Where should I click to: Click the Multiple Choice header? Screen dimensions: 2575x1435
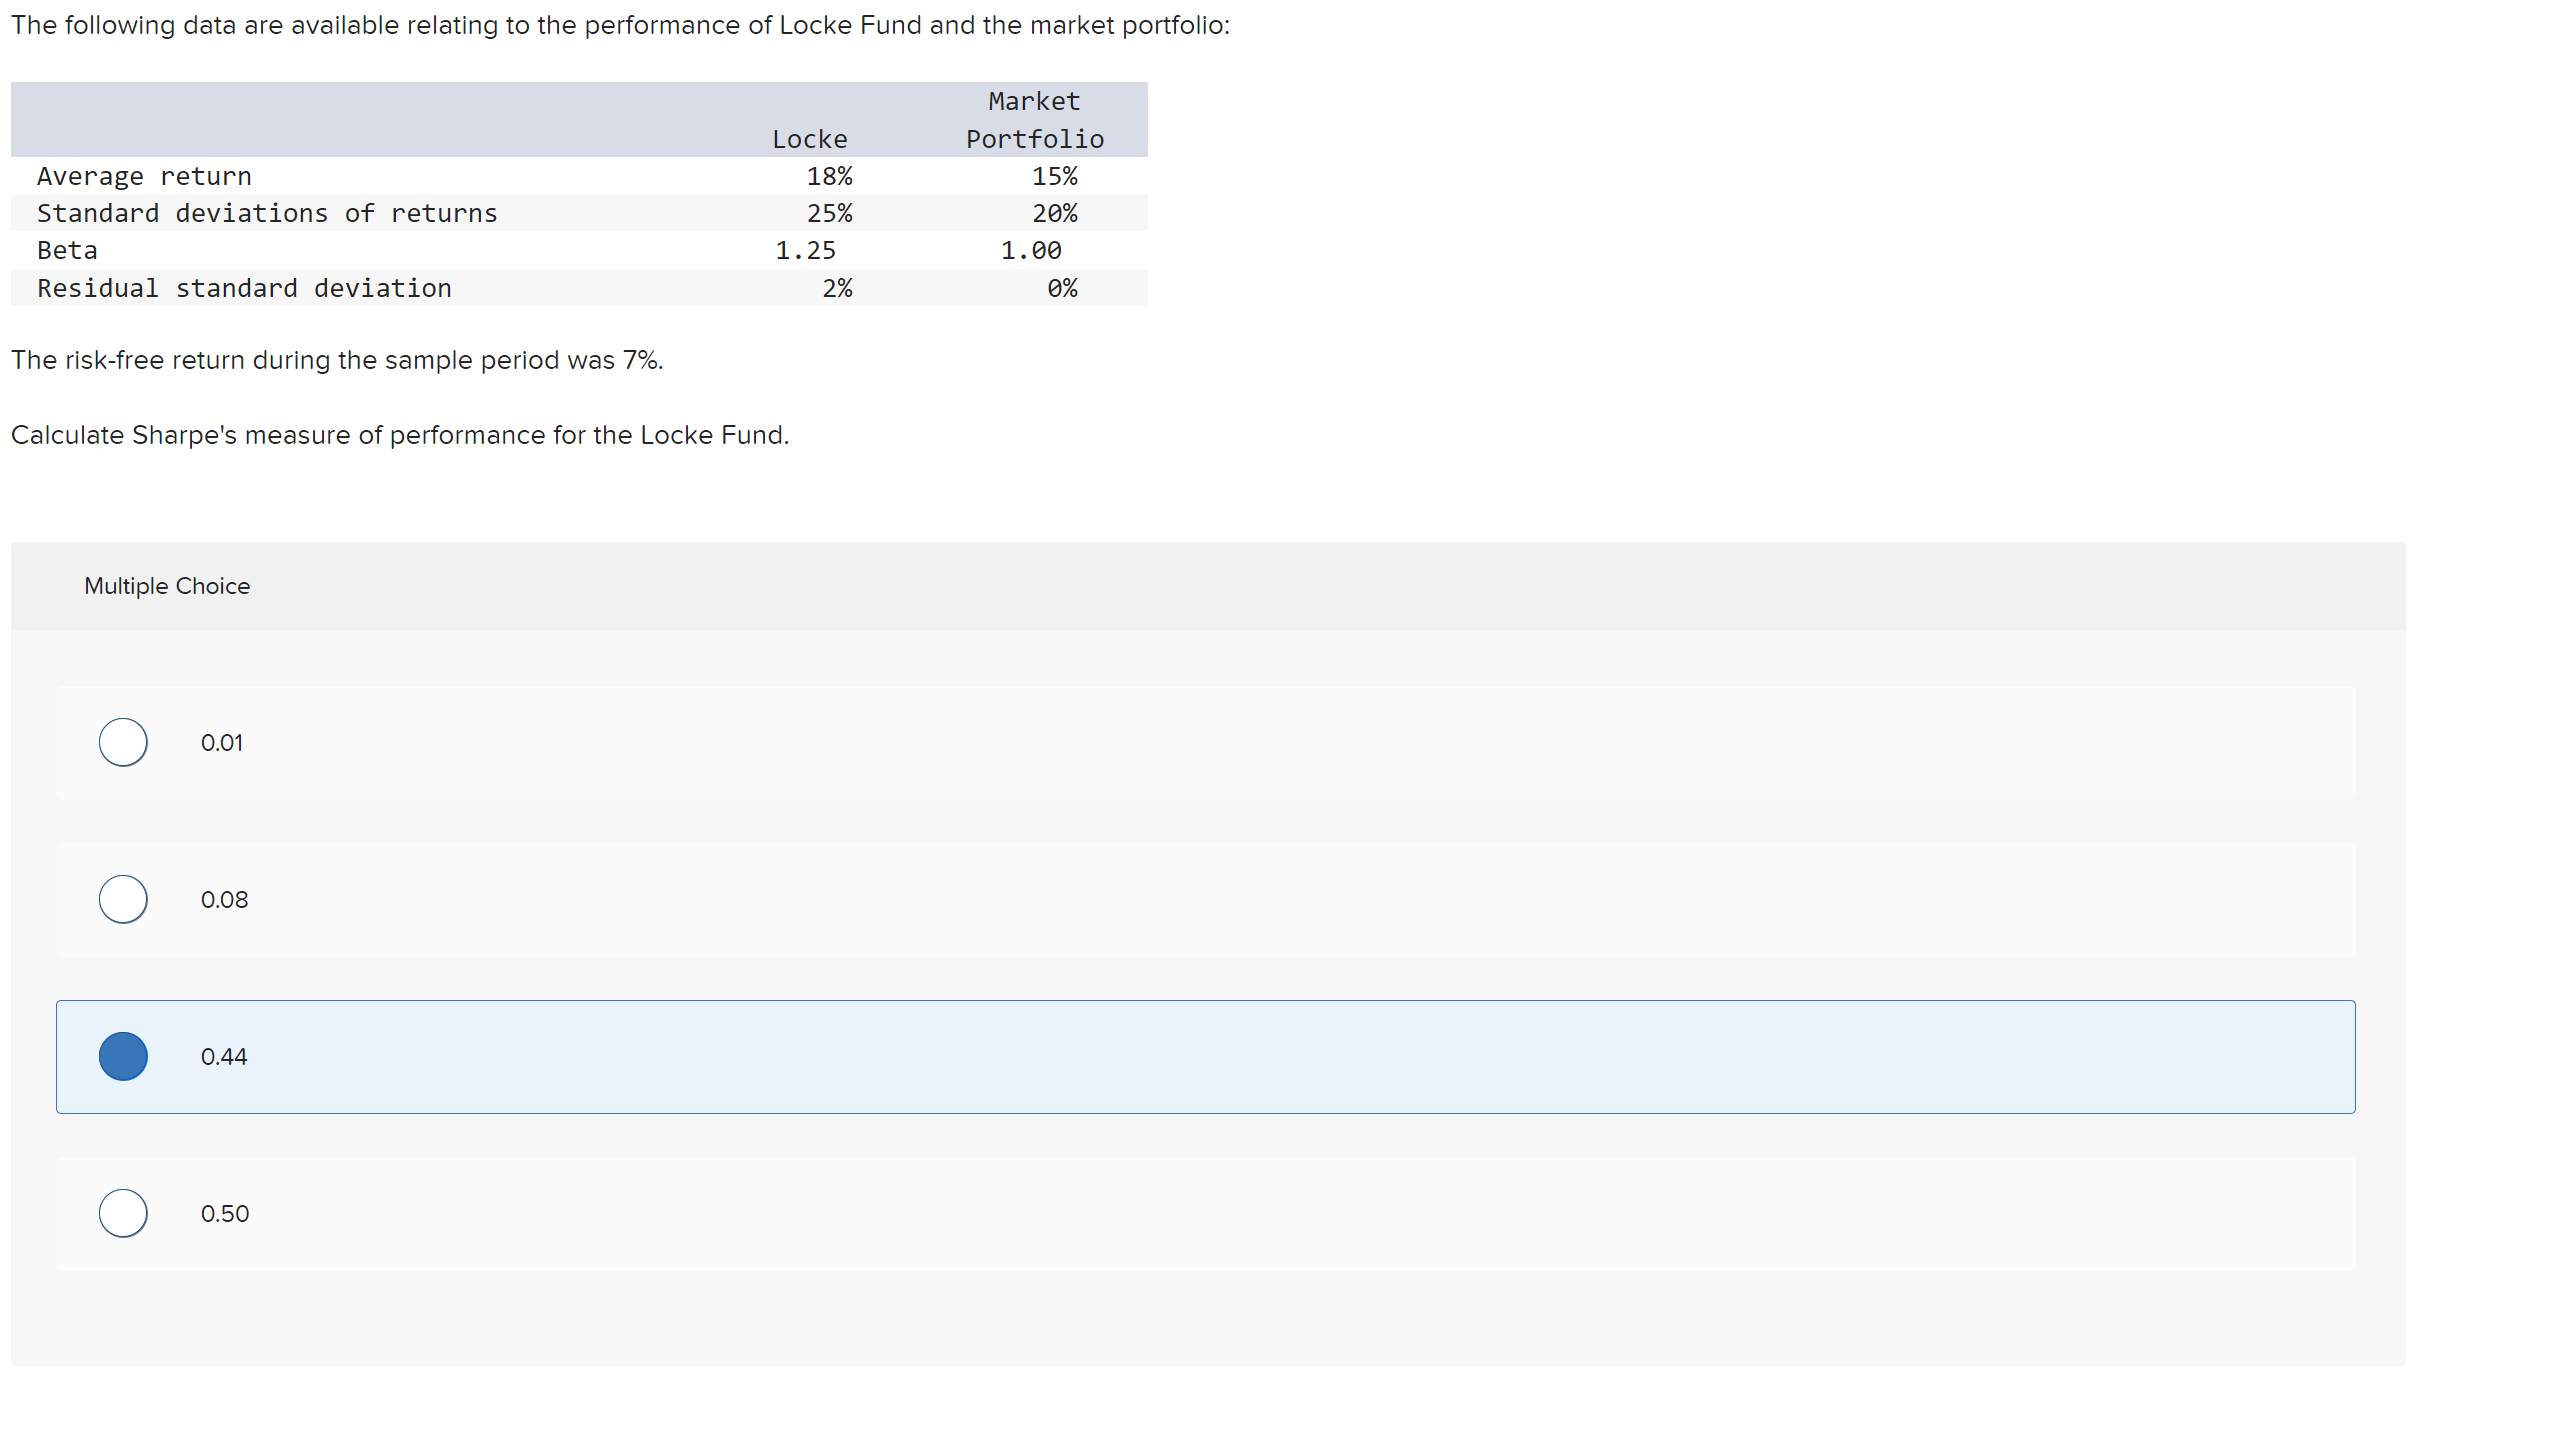pos(167,586)
